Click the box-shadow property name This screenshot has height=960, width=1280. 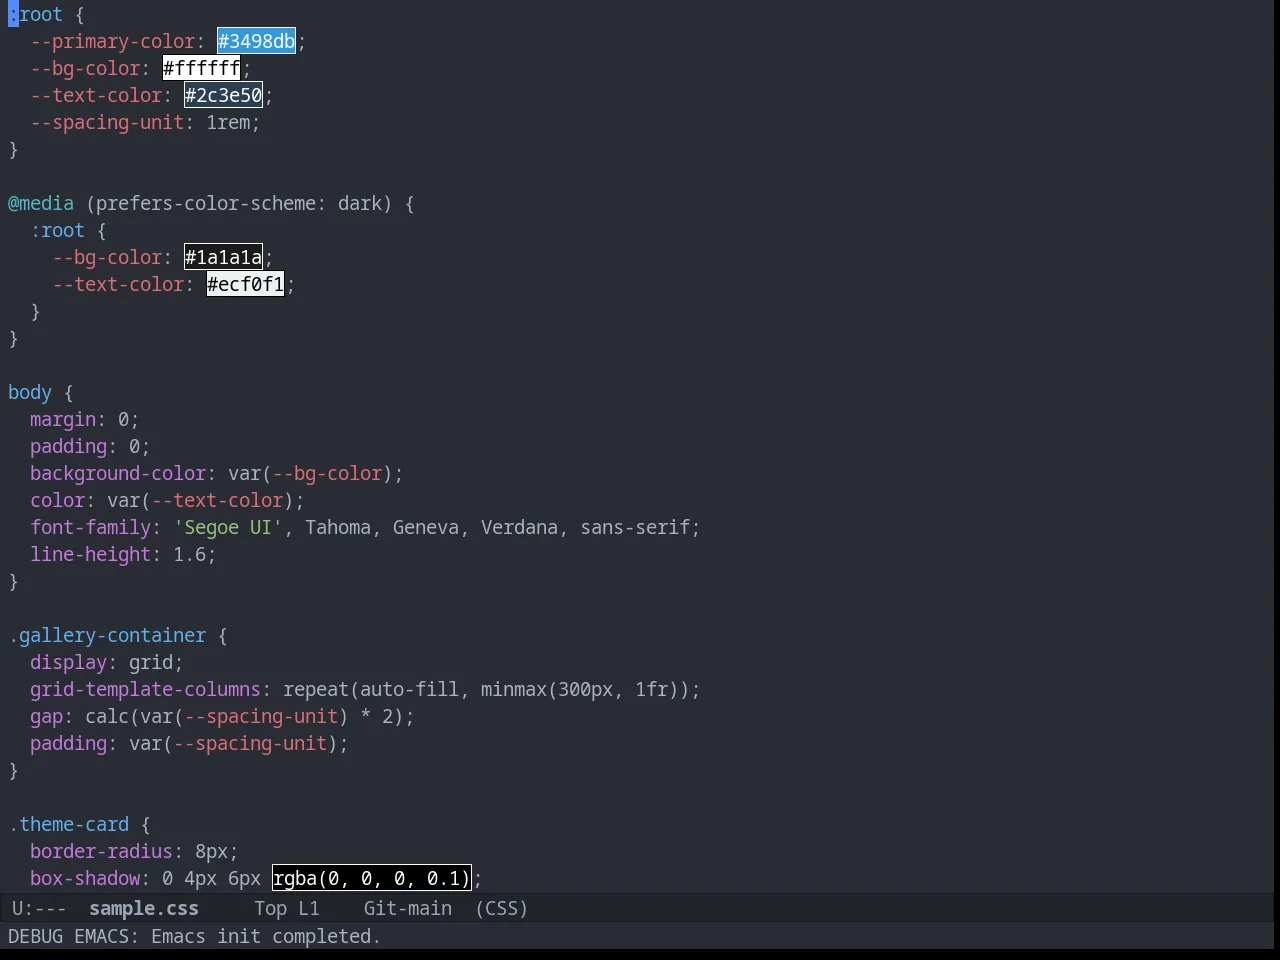tap(85, 878)
